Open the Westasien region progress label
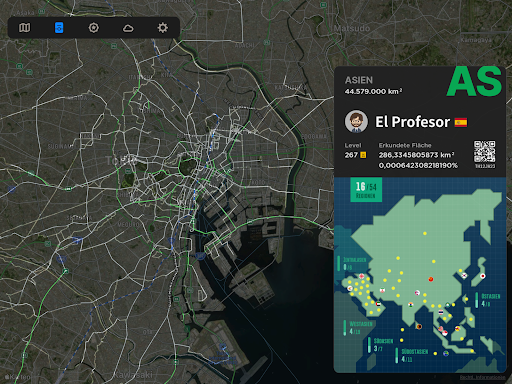Image resolution: width=512 pixels, height=384 pixels. 358,328
